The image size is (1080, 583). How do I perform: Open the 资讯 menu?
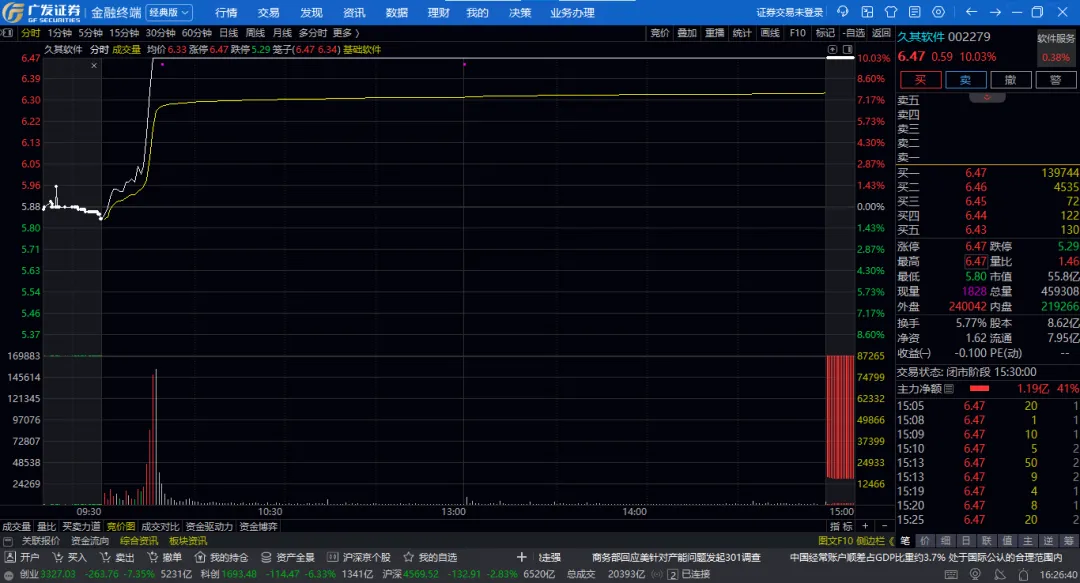[x=354, y=12]
